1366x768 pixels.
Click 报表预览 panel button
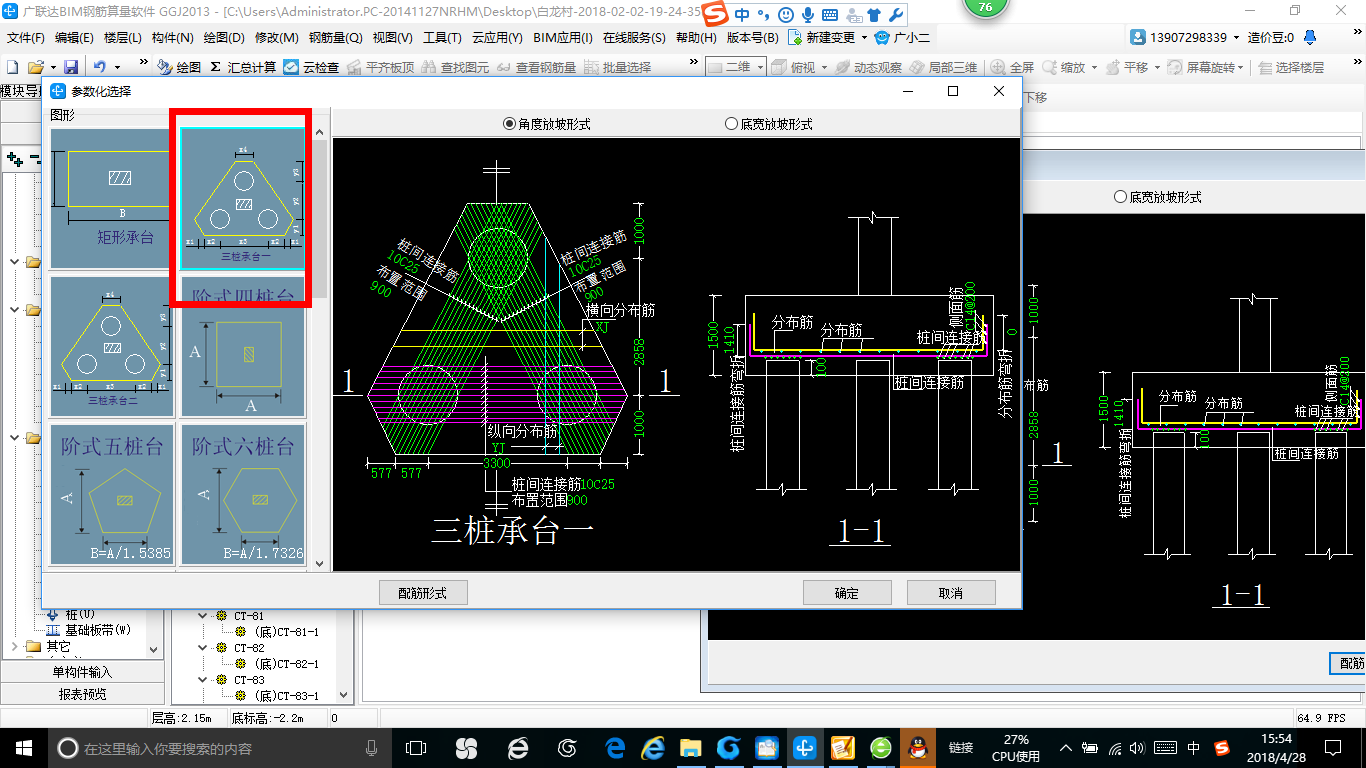click(x=82, y=694)
